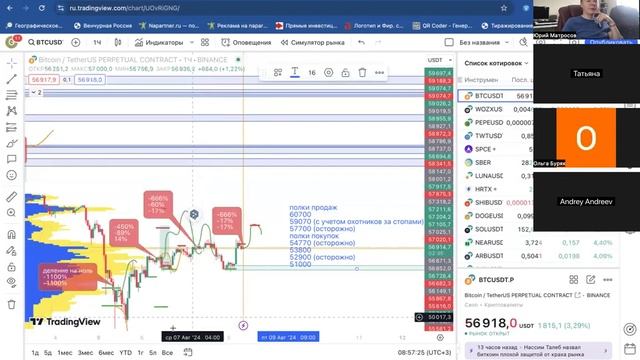Select the text annotation tool in sidebar
The height and width of the screenshot is (360, 640).
coord(11,159)
